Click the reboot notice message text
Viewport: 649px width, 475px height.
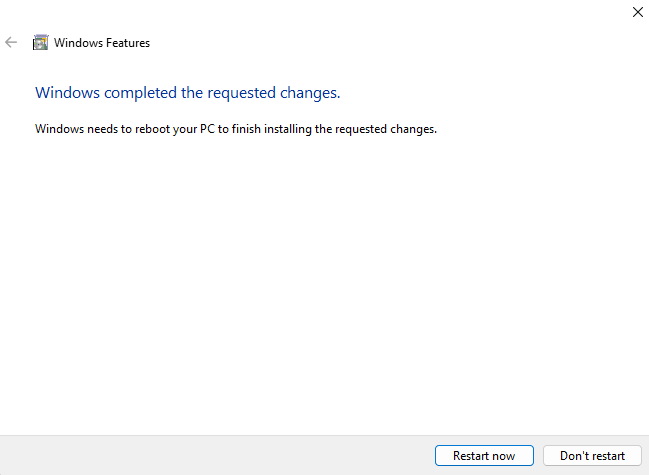coord(236,129)
